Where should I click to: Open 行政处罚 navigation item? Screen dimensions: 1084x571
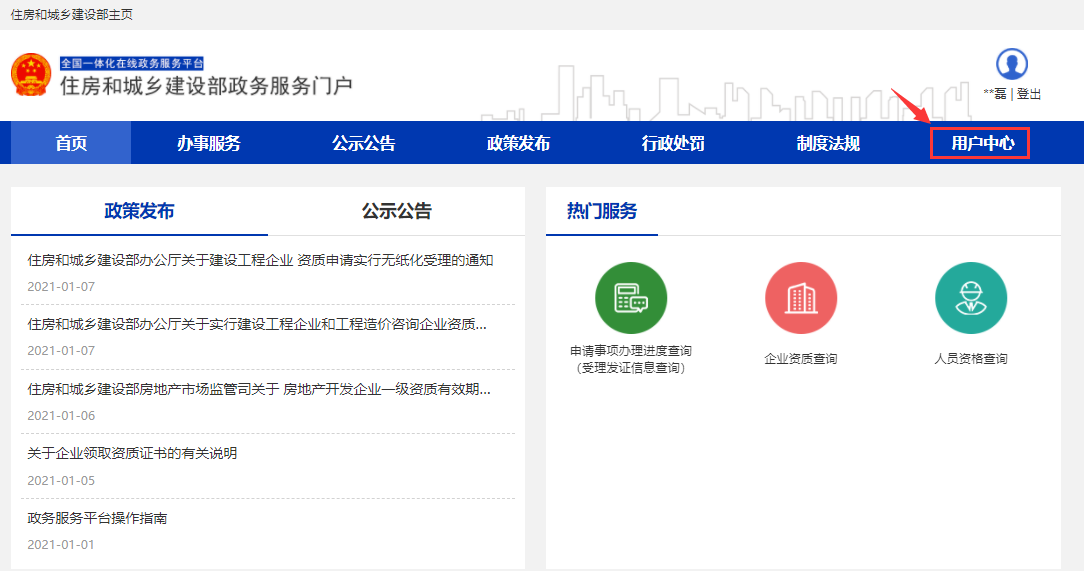[673, 143]
